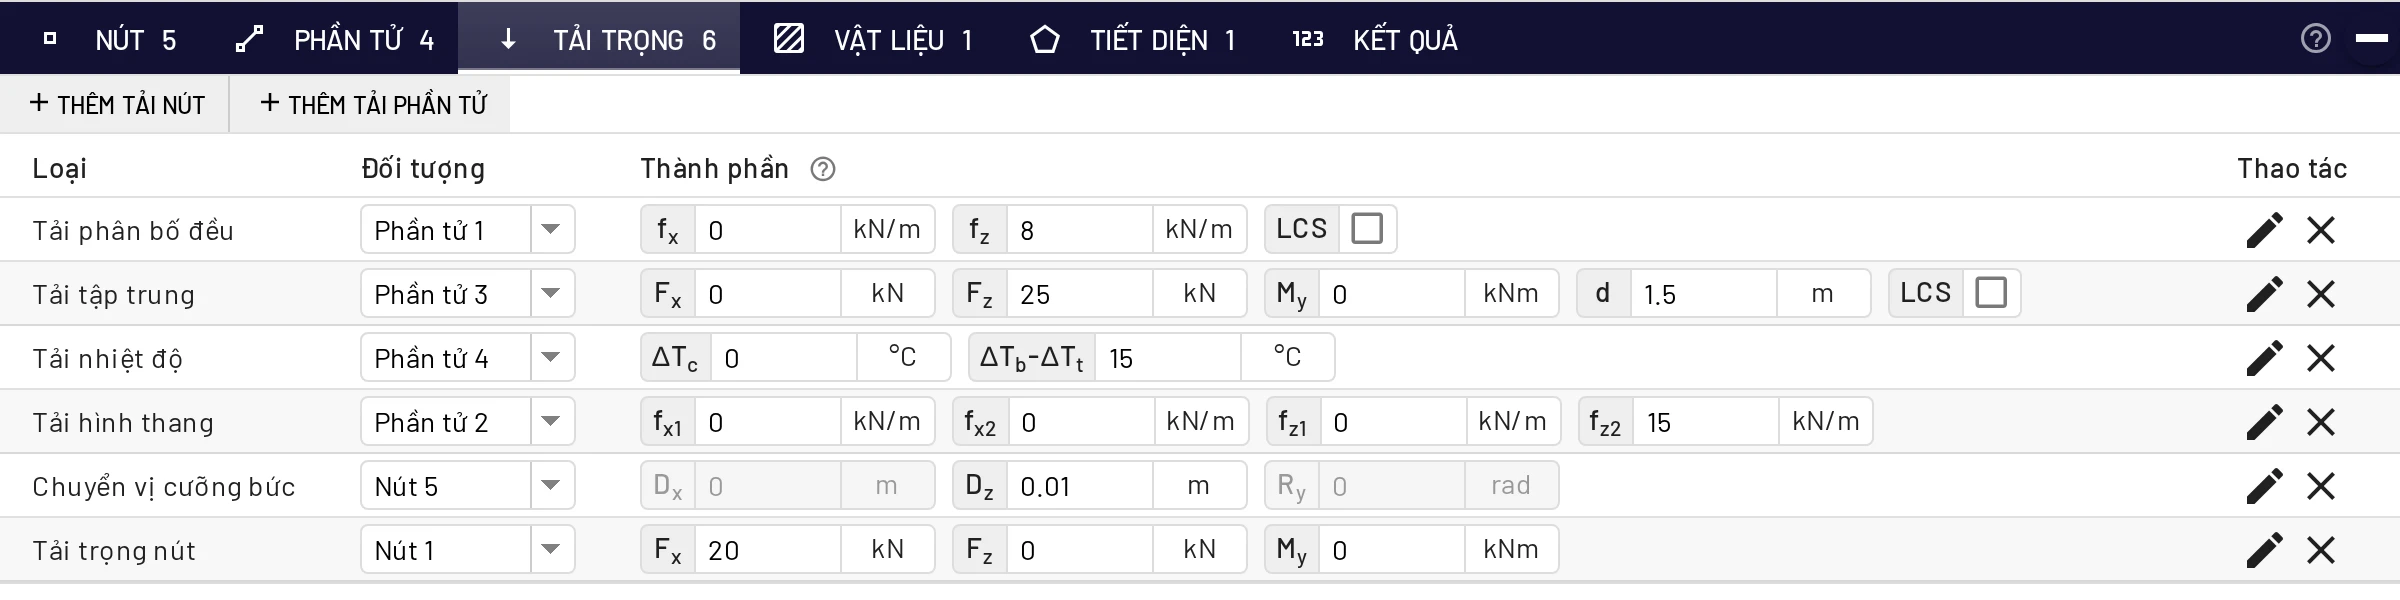Focus My field of Tải trọng nút
Viewport: 2400px width, 600px height.
(1391, 550)
